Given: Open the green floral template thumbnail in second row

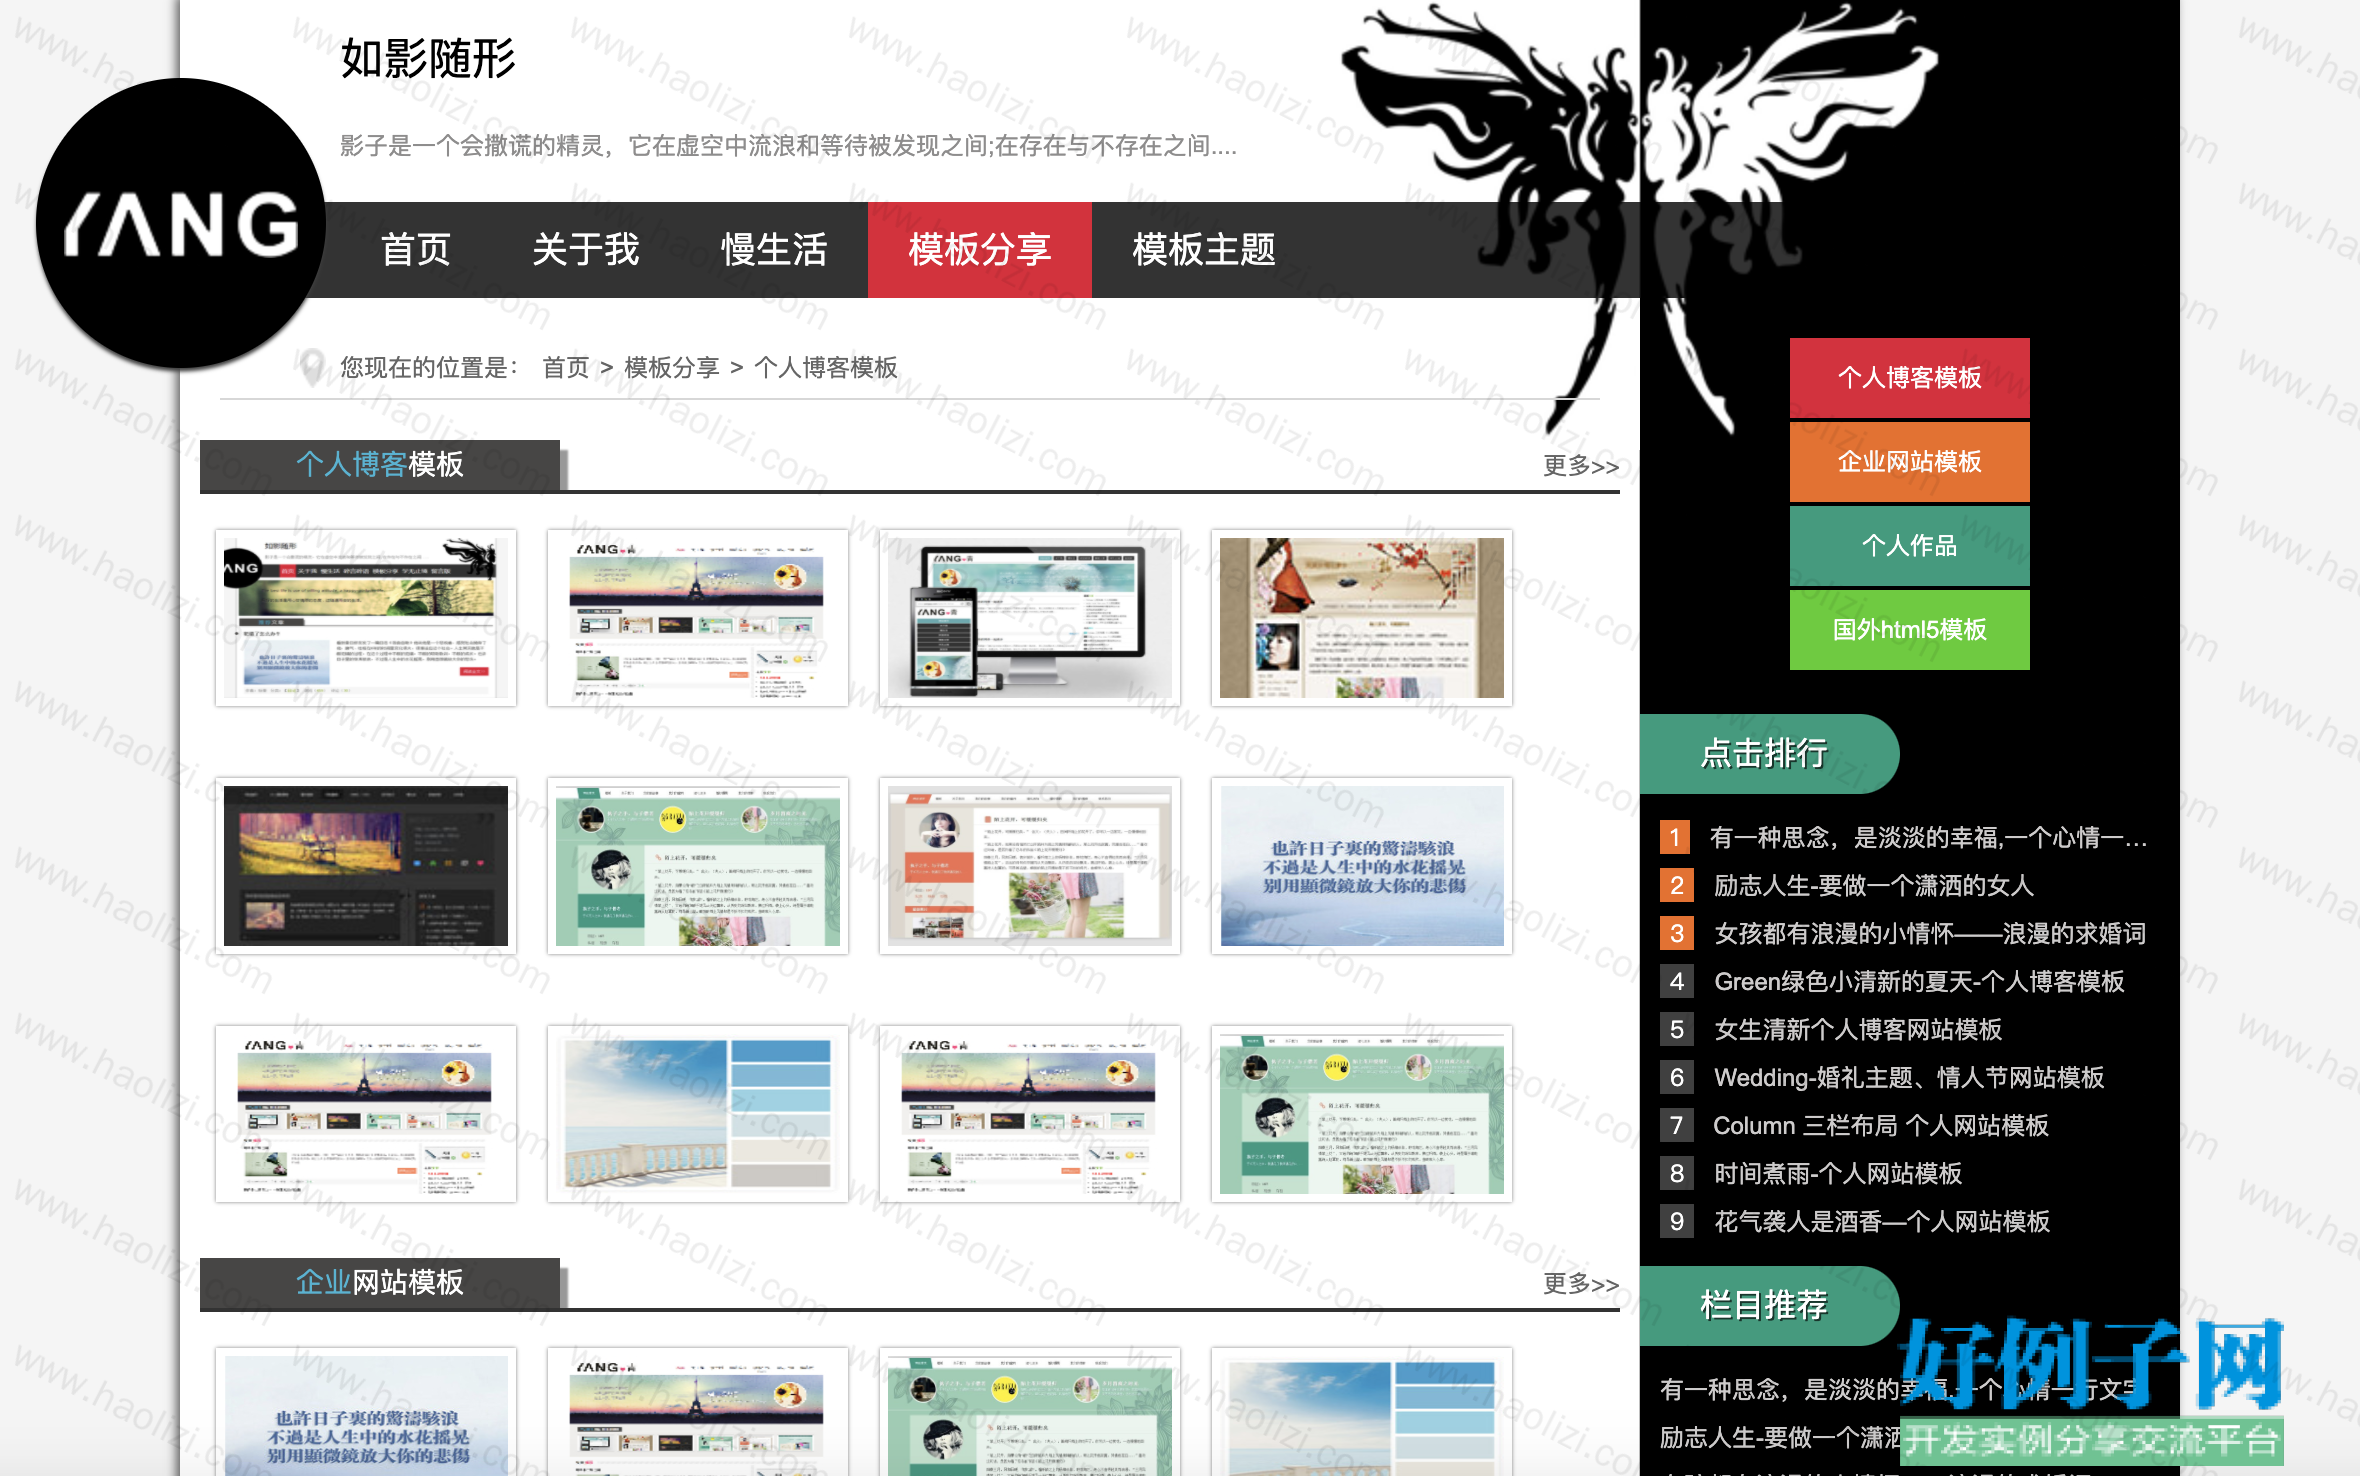Looking at the screenshot, I should (698, 866).
